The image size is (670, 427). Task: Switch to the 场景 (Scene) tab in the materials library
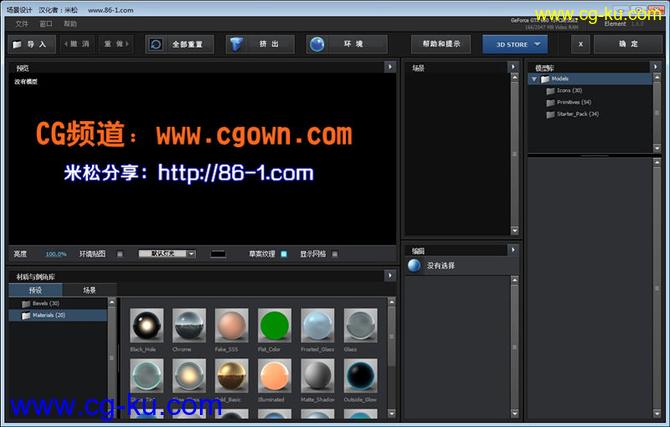click(x=89, y=290)
